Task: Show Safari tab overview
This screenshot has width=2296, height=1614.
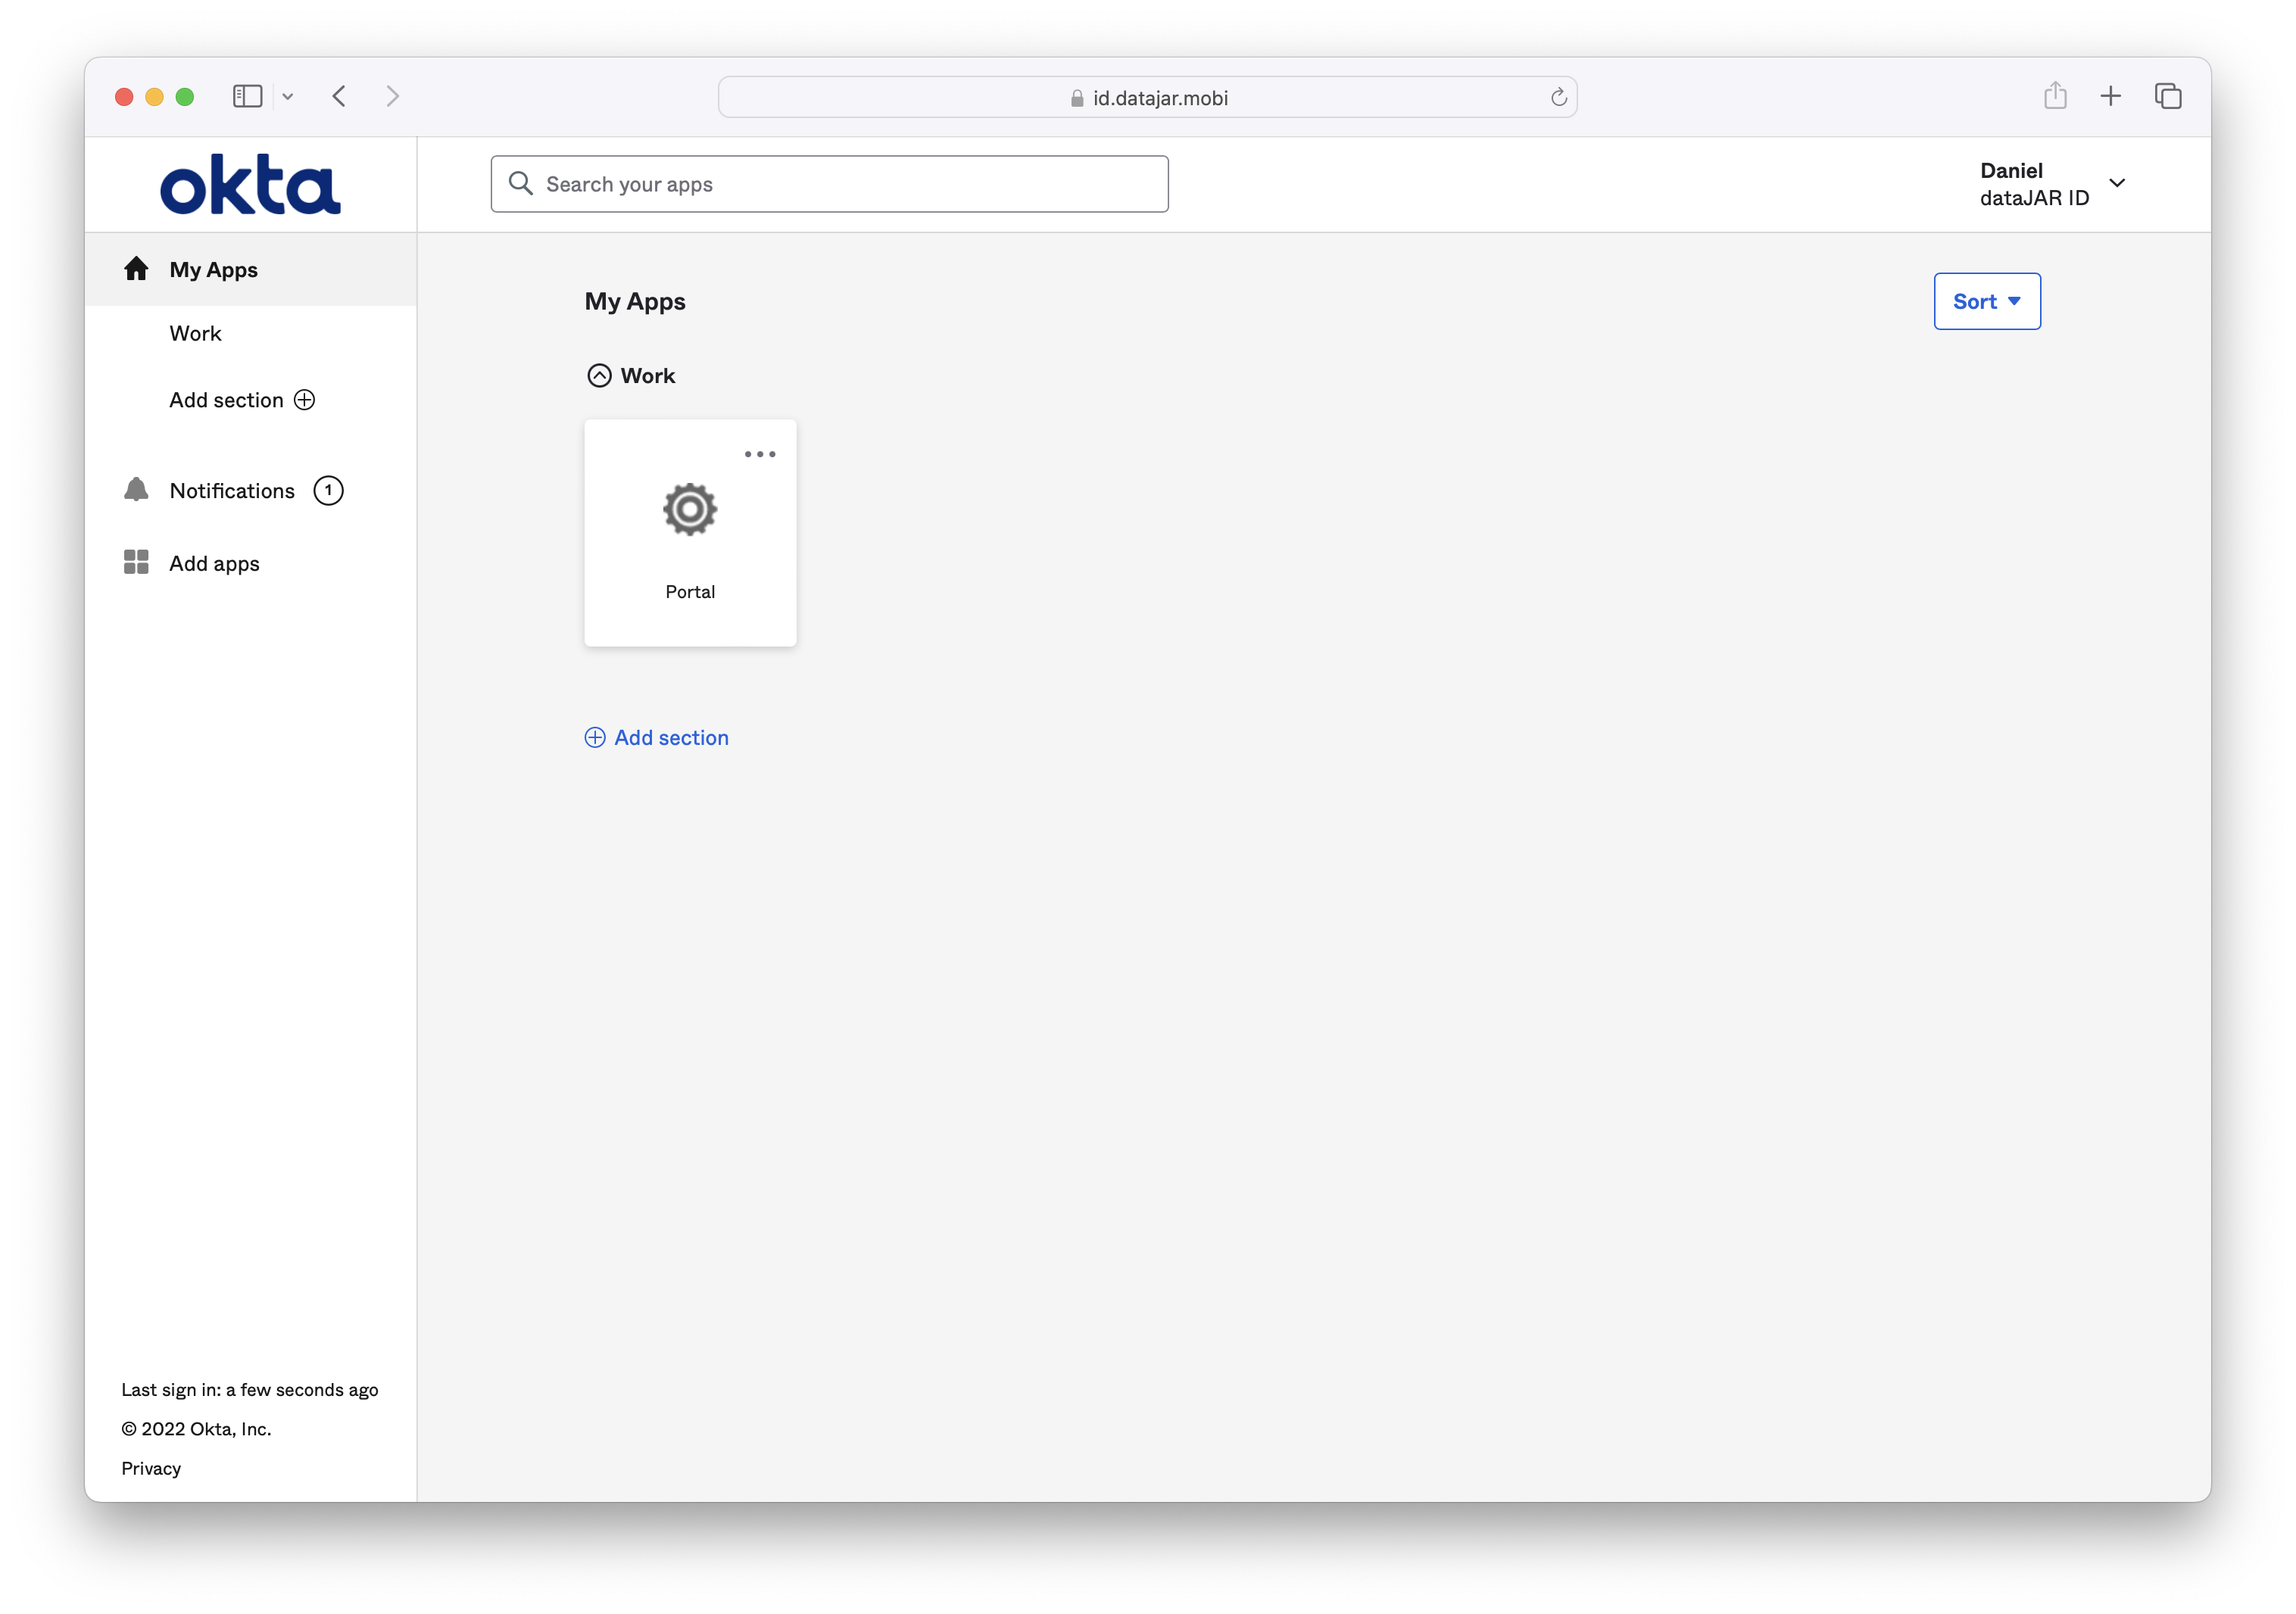Action: click(x=2168, y=96)
